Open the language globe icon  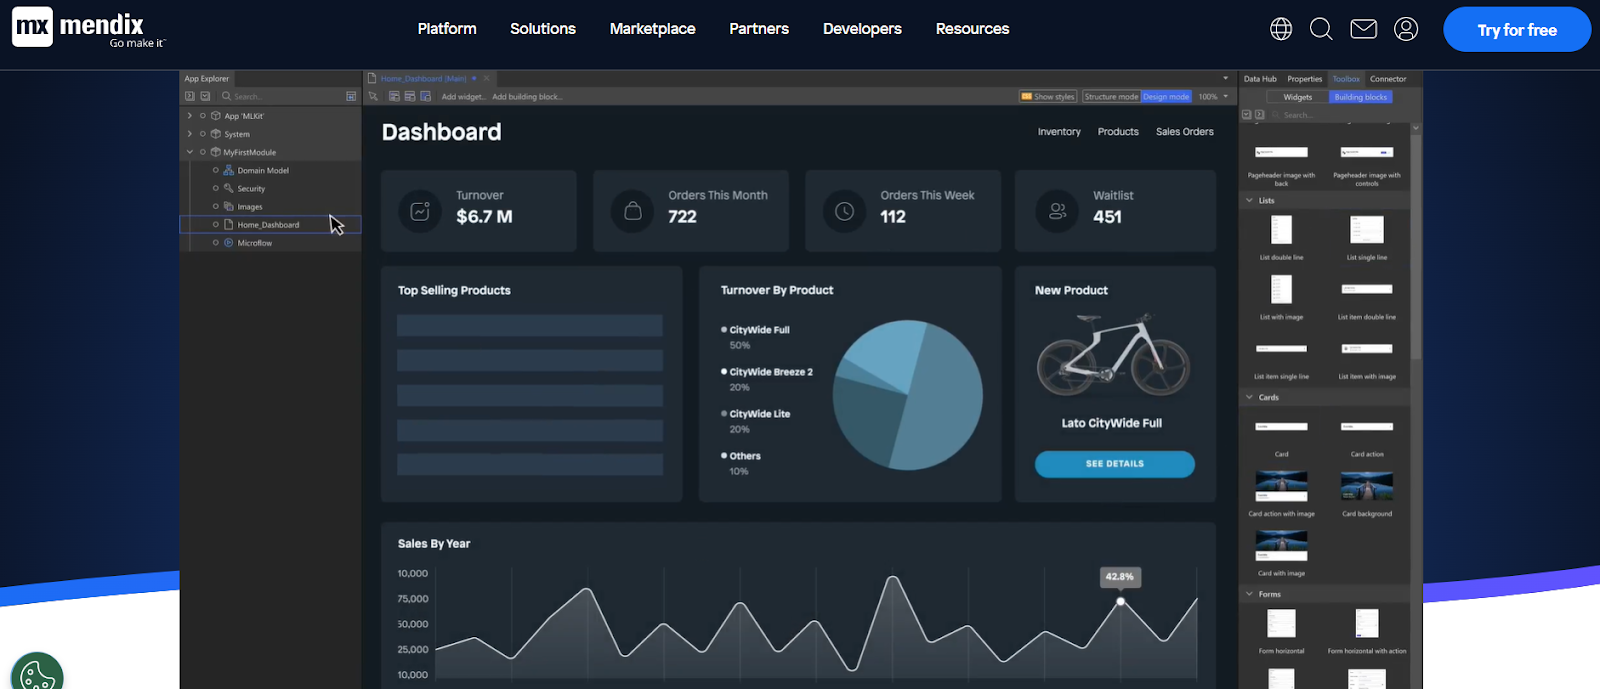[1281, 29]
